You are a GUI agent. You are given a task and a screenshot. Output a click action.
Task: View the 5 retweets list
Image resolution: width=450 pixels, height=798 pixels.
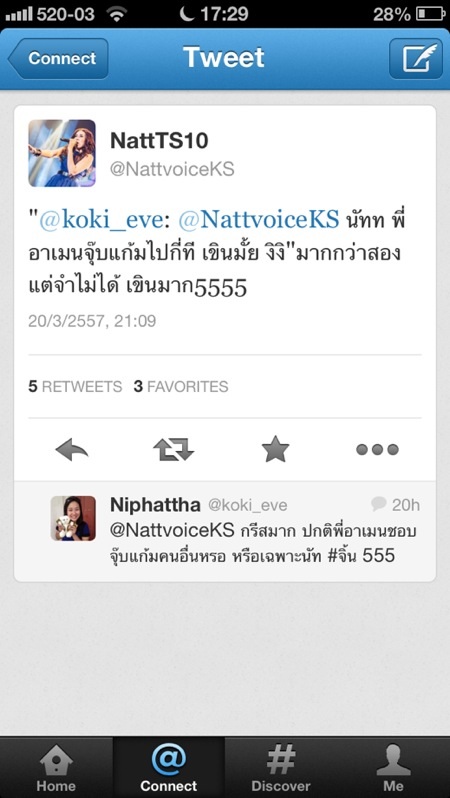point(75,387)
